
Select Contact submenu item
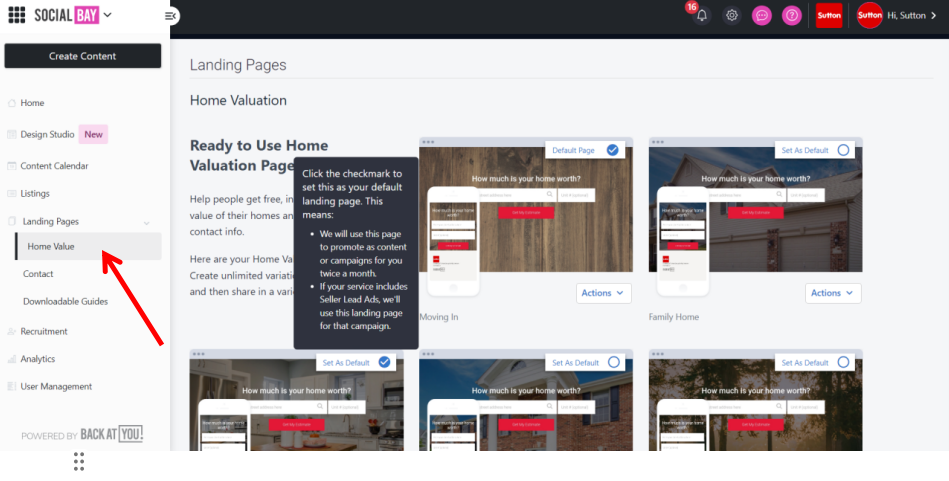38,273
